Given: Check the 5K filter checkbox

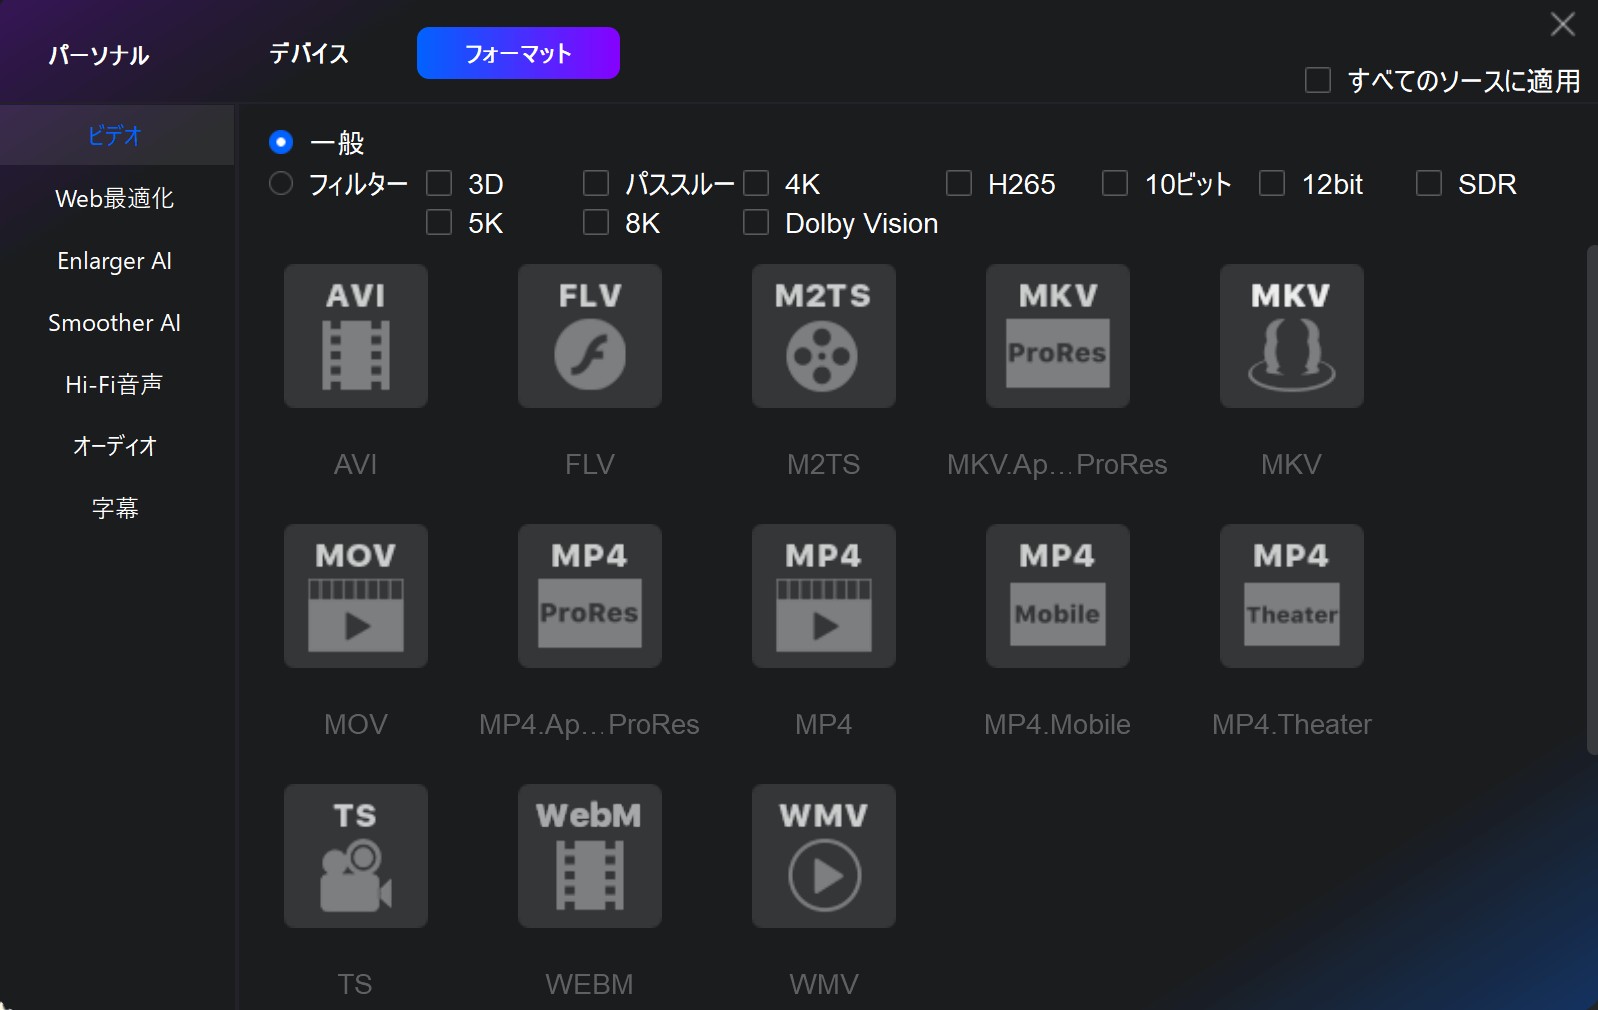Looking at the screenshot, I should click(x=439, y=222).
